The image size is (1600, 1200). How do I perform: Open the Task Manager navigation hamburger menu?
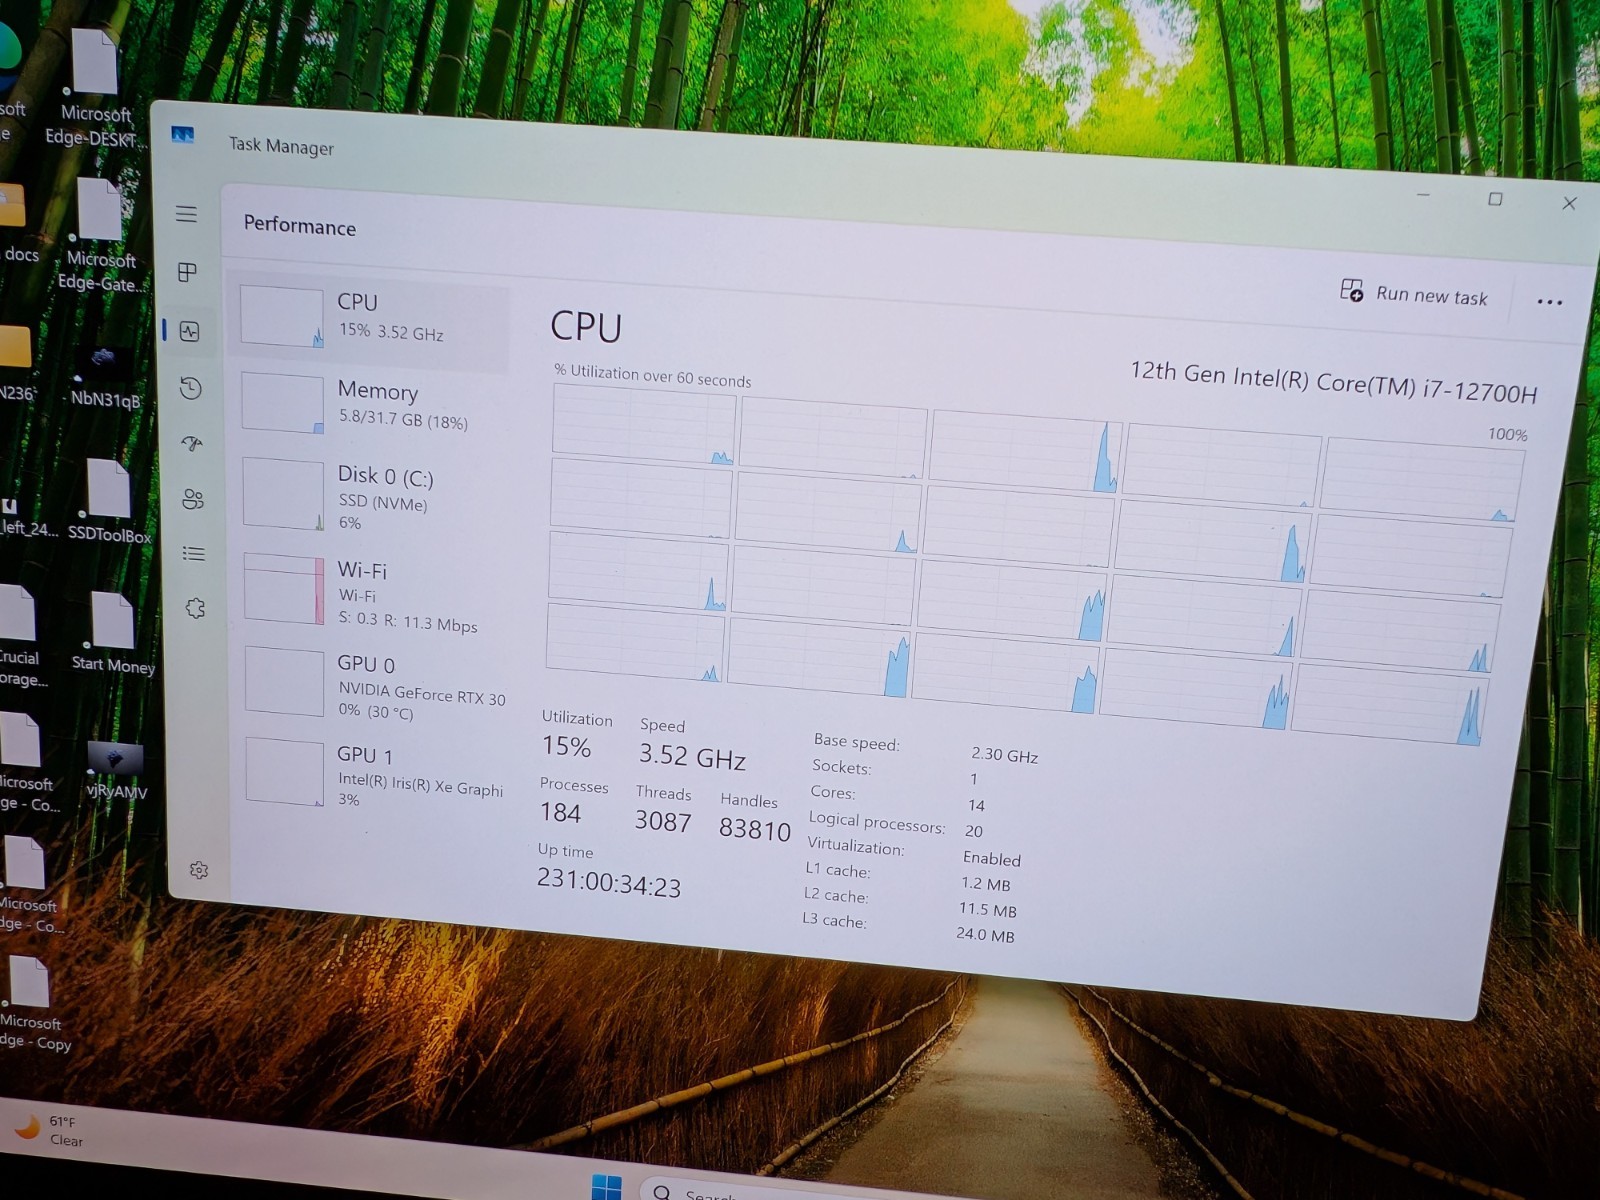click(x=186, y=214)
